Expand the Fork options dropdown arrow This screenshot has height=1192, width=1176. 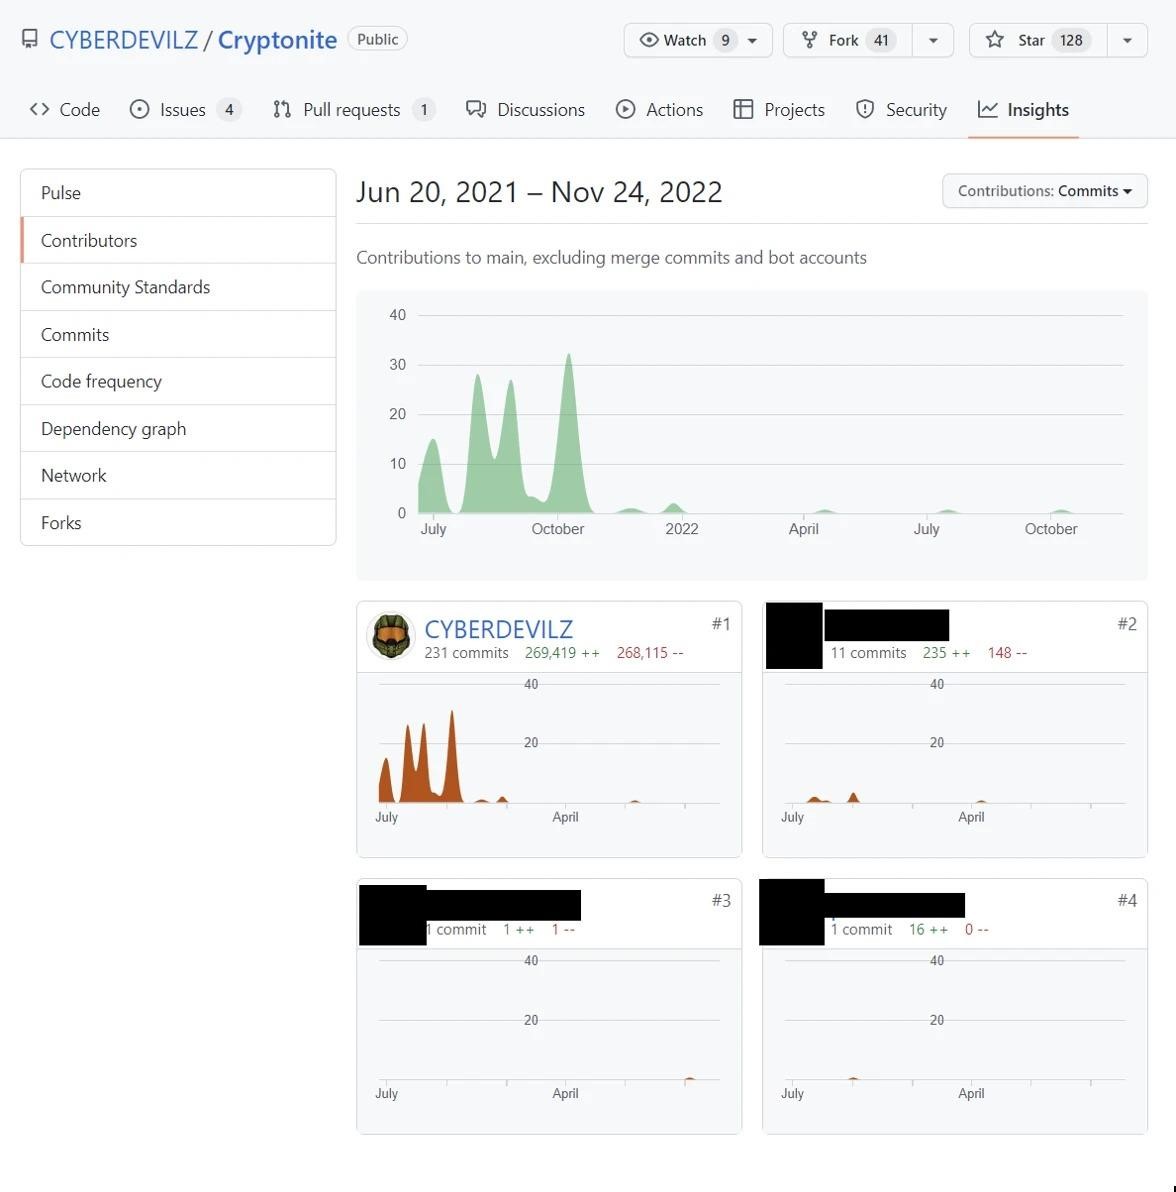click(x=933, y=40)
